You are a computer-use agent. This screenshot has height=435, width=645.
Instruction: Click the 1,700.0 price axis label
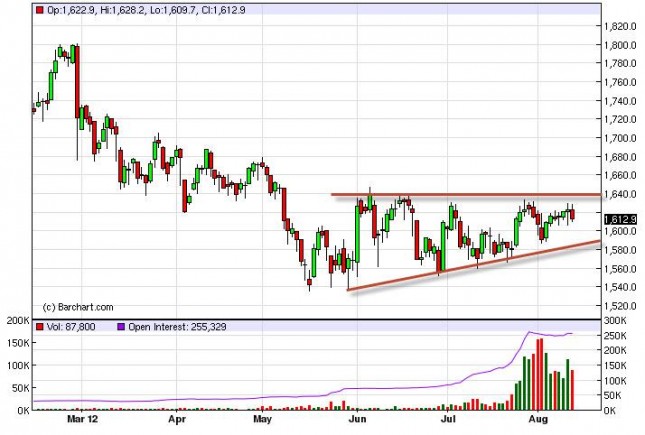coord(620,138)
